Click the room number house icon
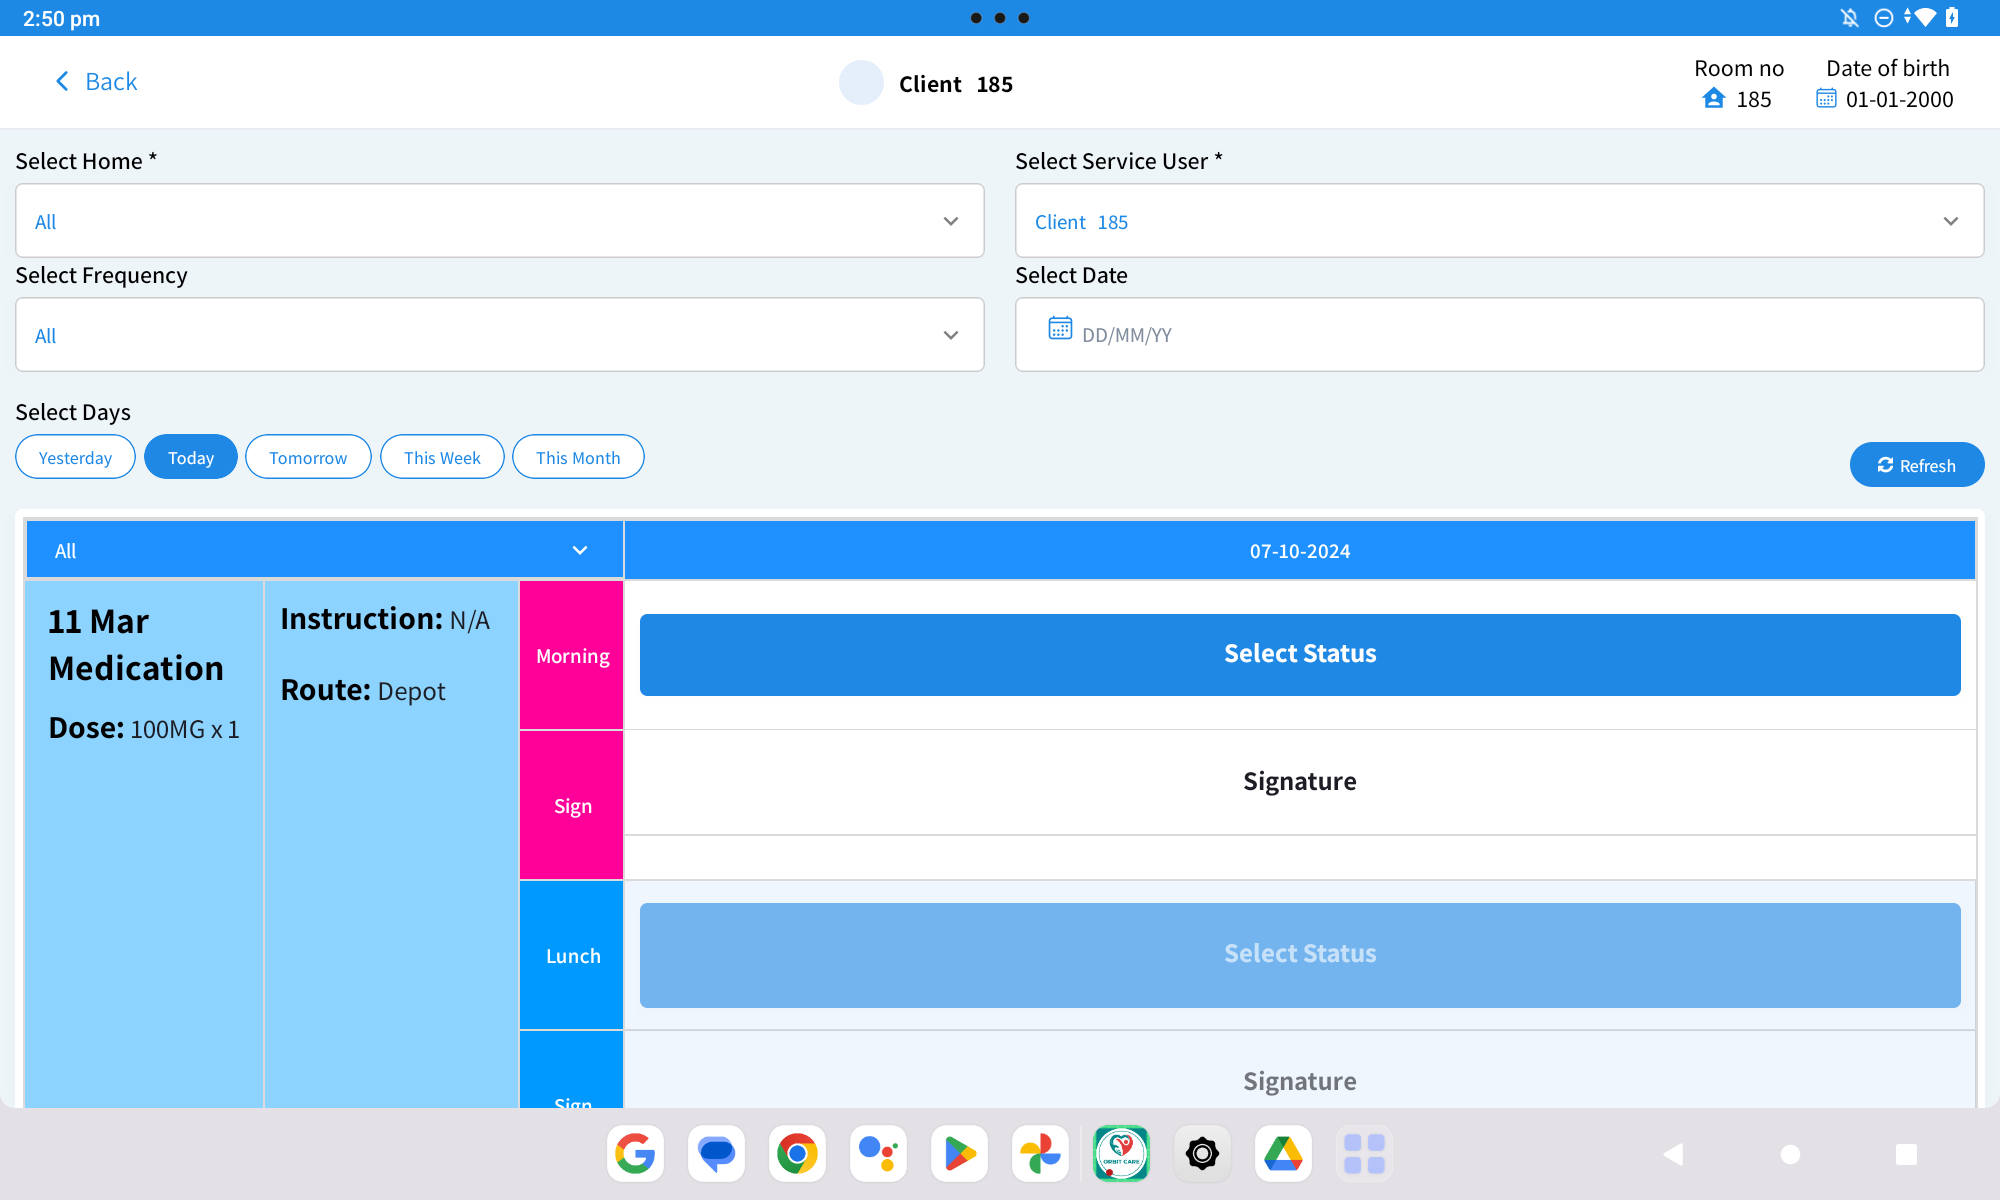This screenshot has width=2000, height=1200. tap(1713, 99)
